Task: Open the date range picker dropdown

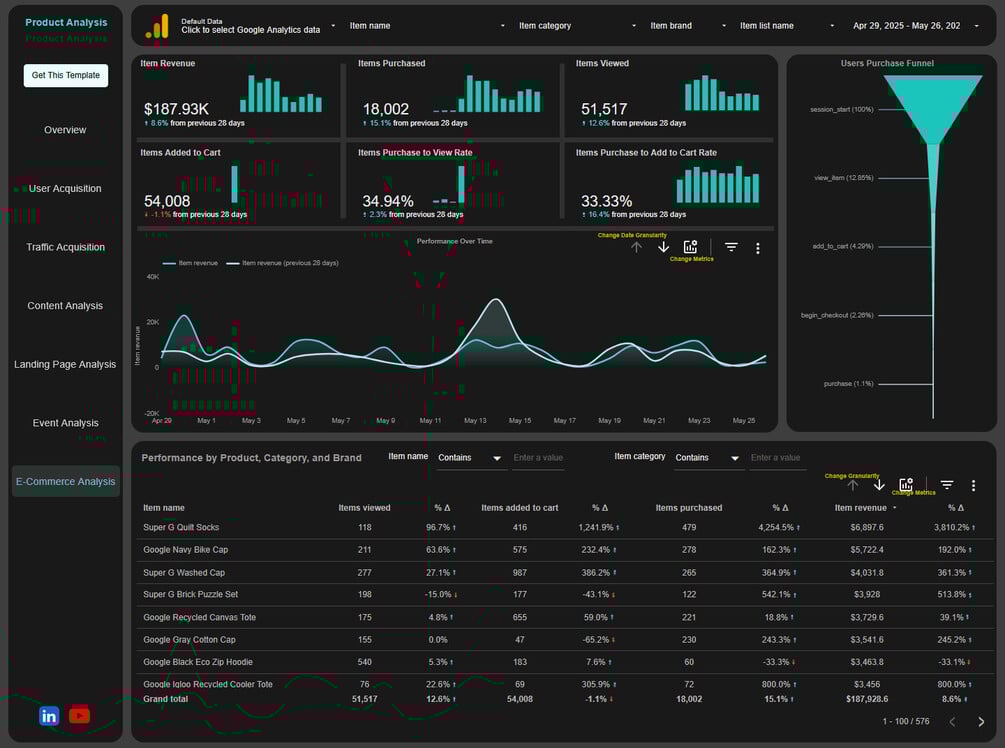Action: click(x=915, y=26)
